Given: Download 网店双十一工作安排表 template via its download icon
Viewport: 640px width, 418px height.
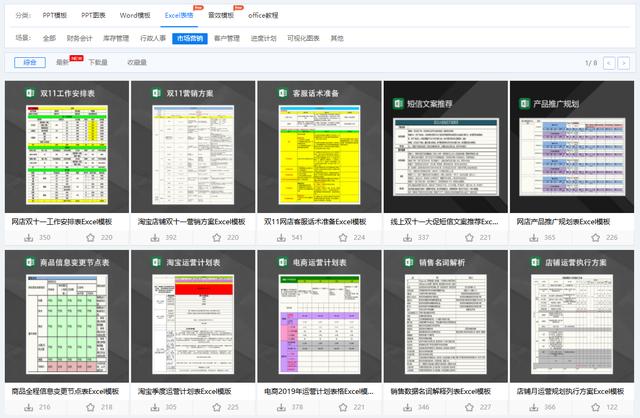Looking at the screenshot, I should (x=29, y=238).
